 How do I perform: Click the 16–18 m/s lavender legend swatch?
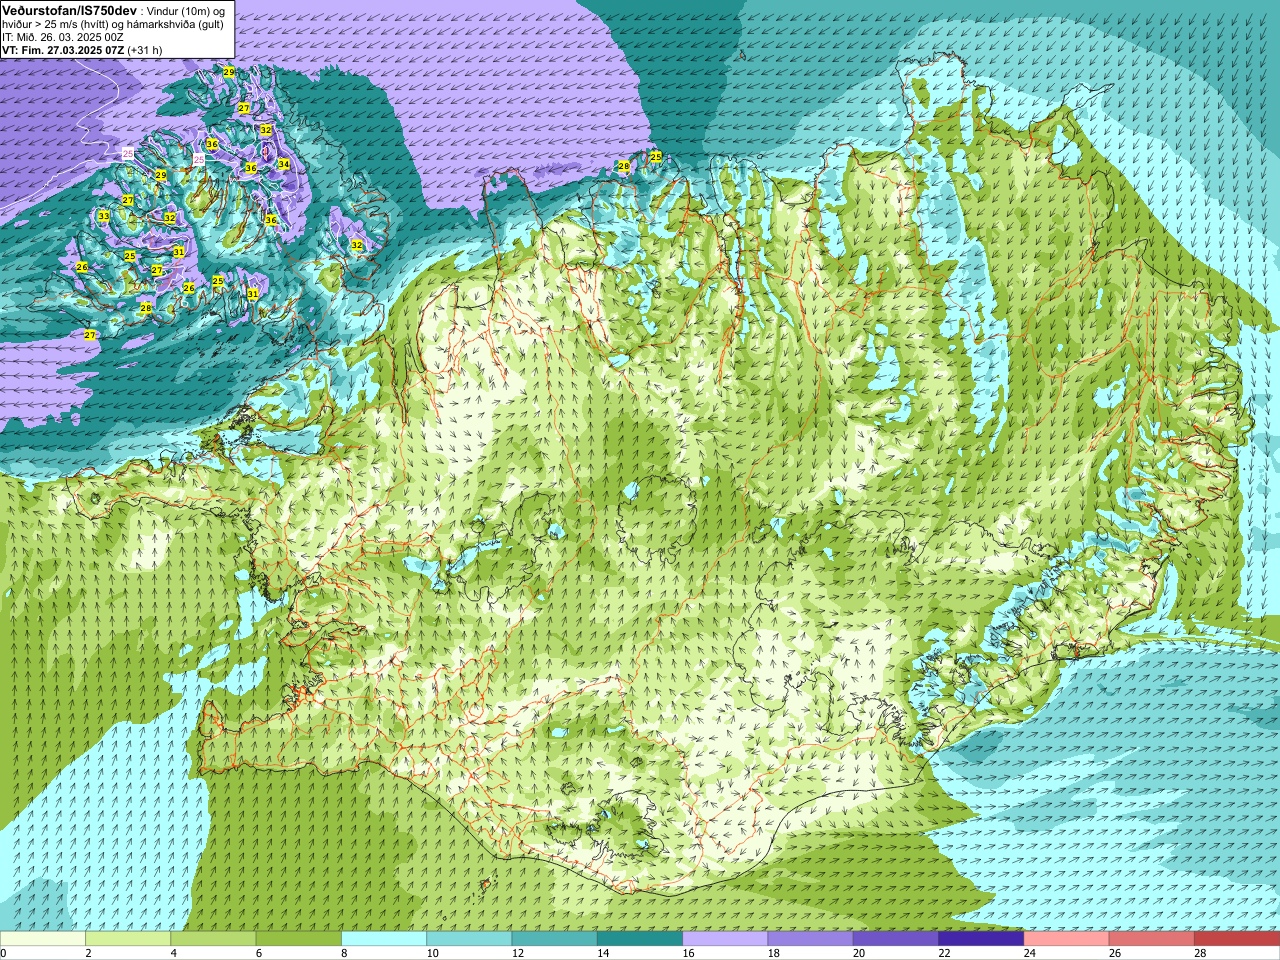point(725,939)
